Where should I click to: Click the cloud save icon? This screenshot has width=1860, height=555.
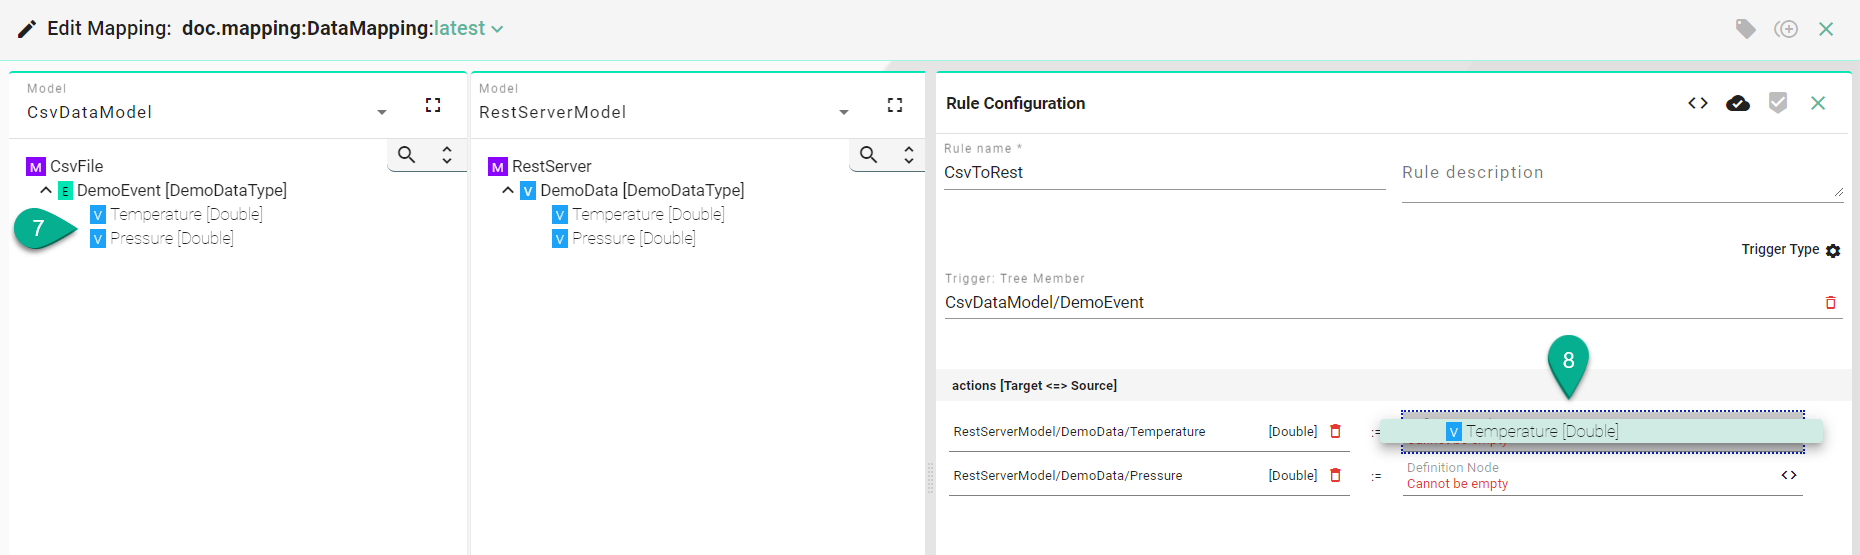coord(1738,103)
